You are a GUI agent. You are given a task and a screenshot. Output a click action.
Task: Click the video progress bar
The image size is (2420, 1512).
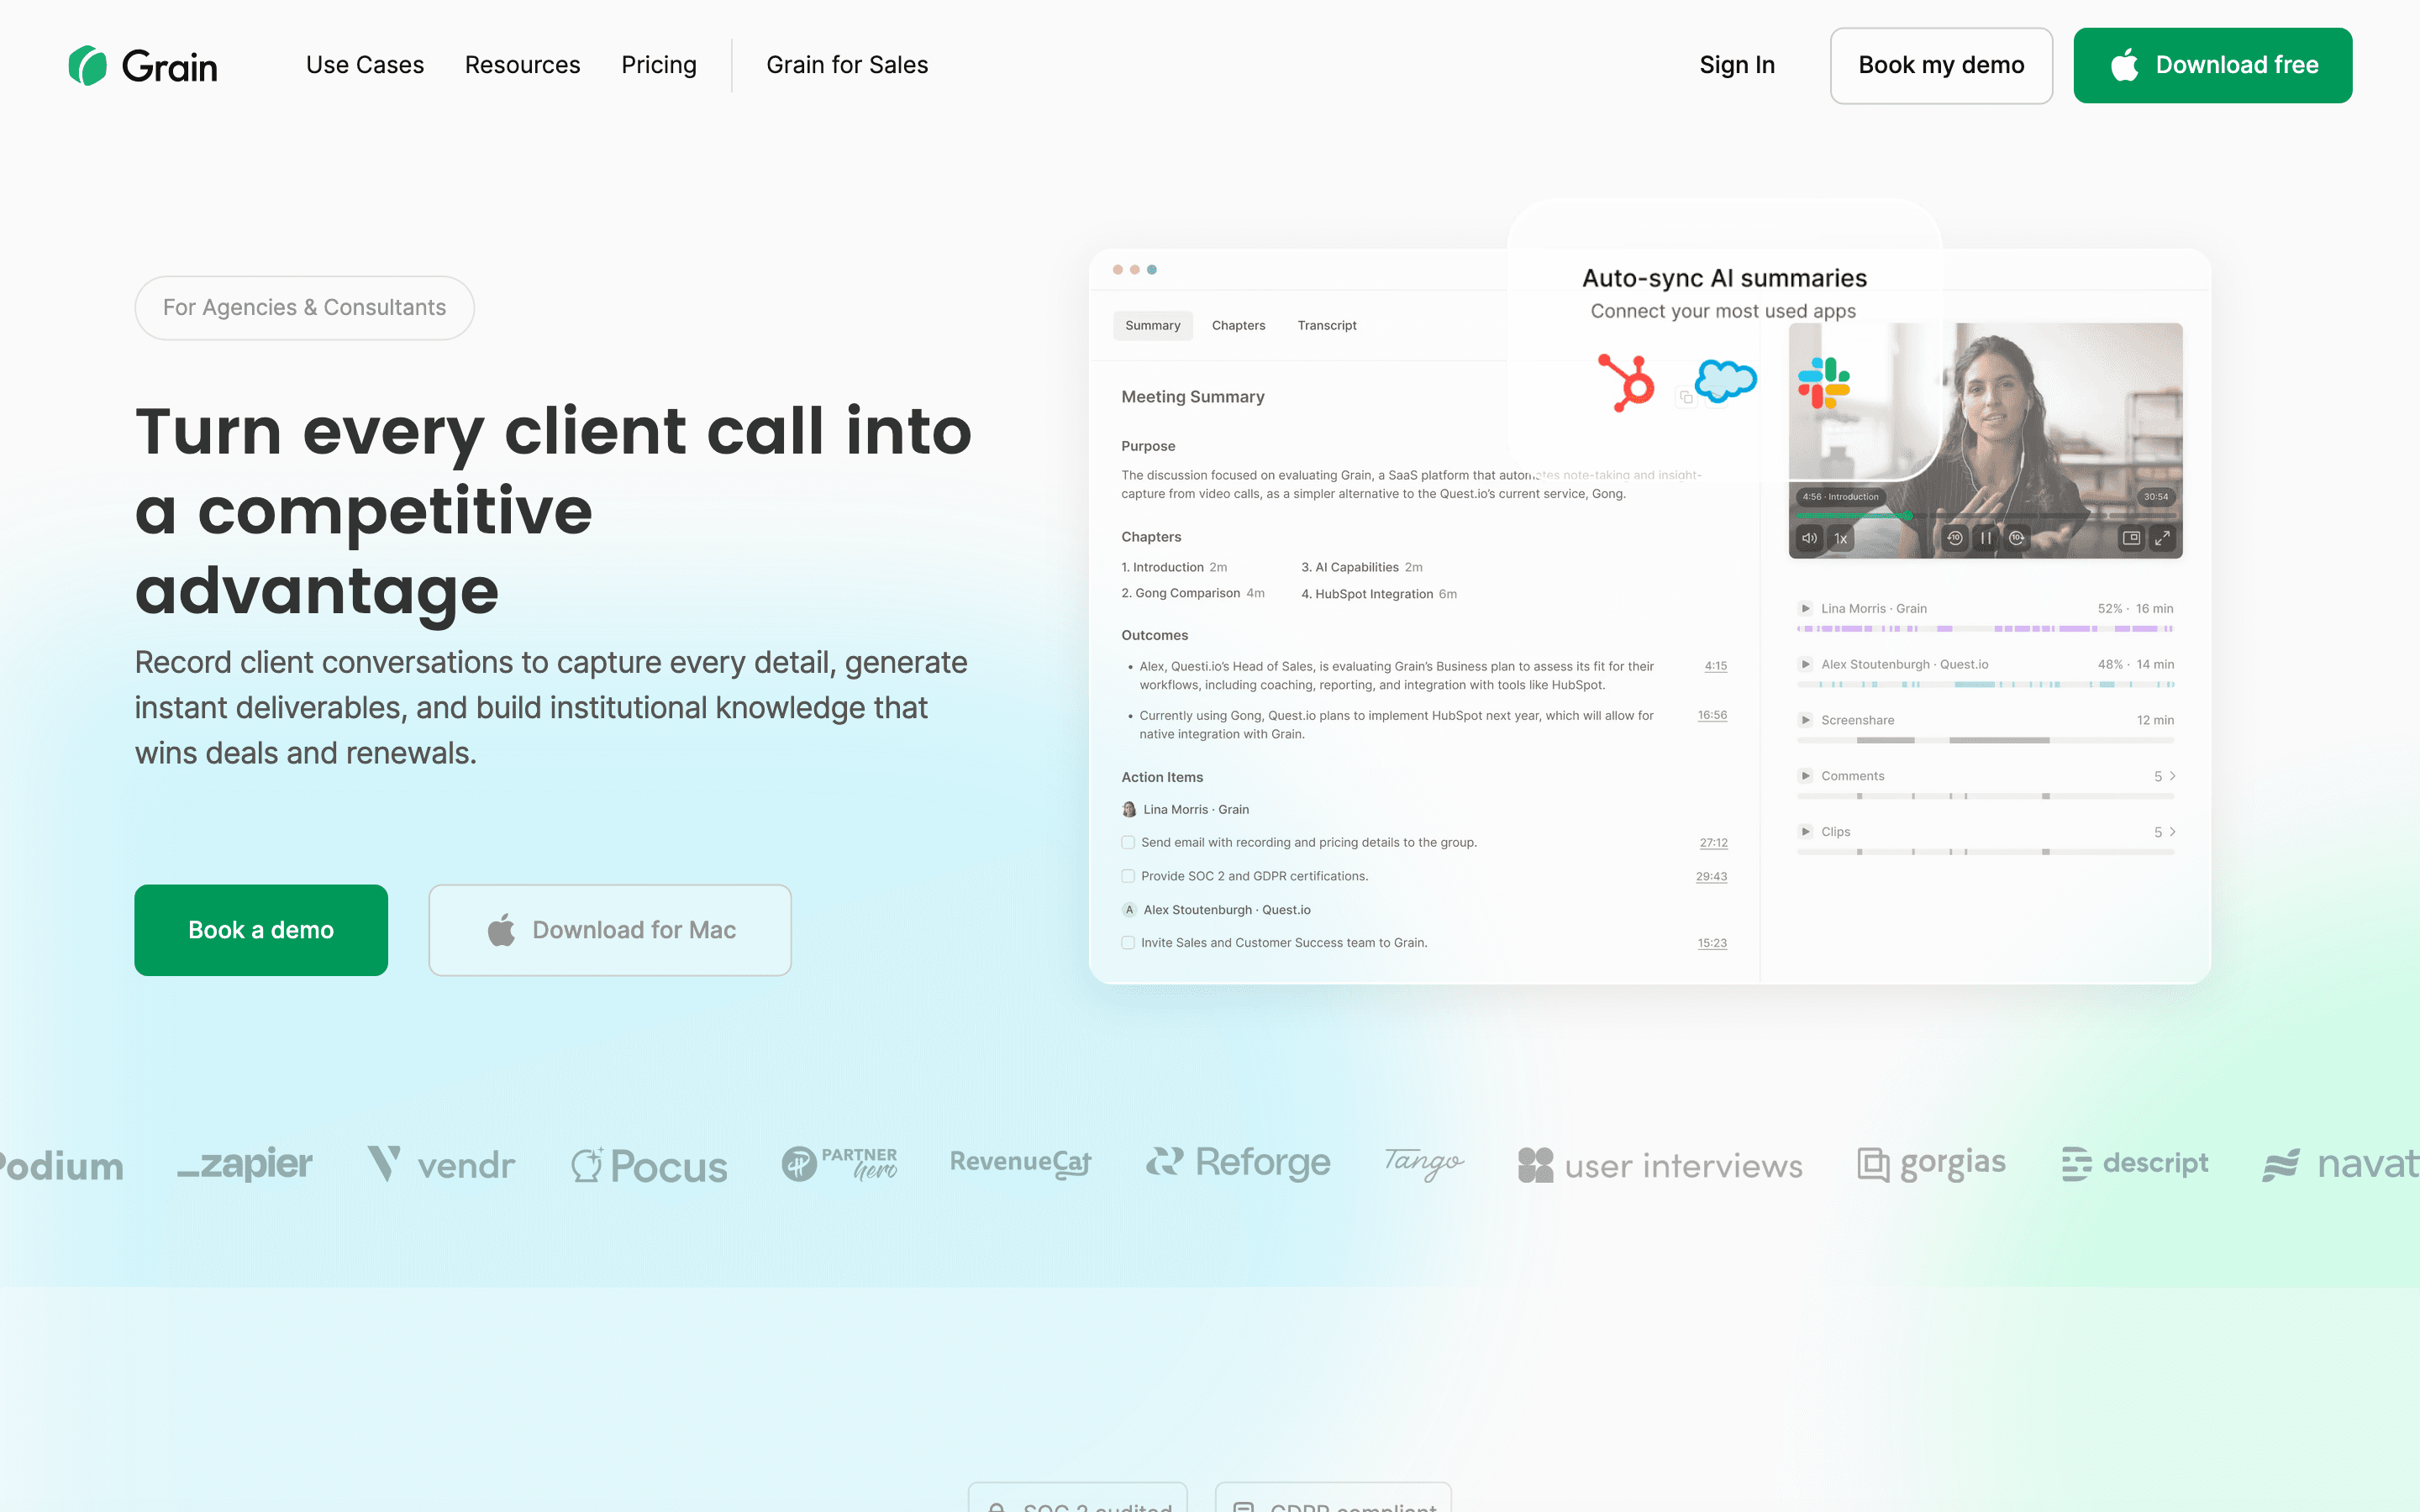coord(1986,516)
